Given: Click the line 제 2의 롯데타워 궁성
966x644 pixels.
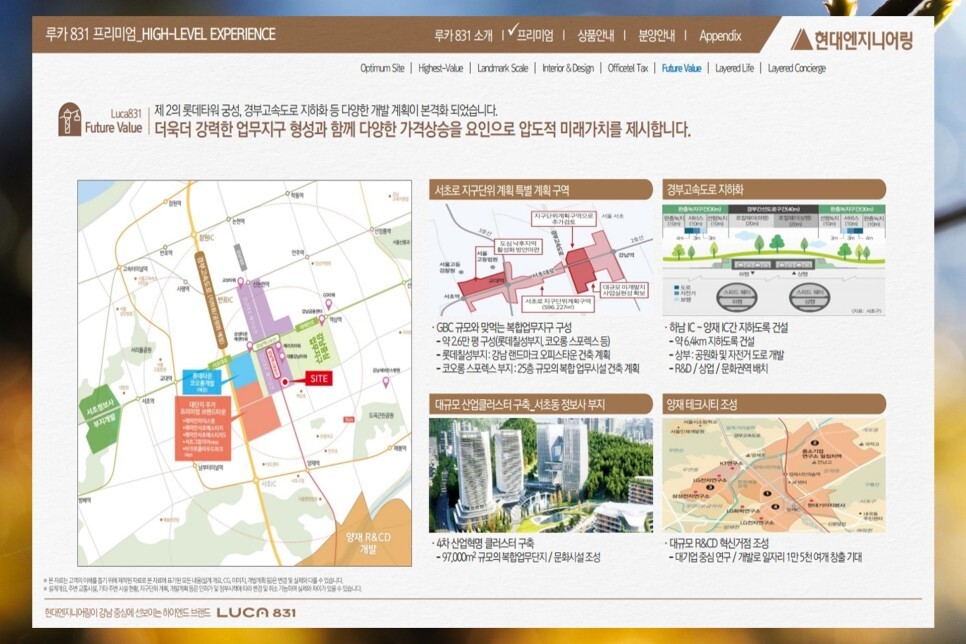Looking at the screenshot, I should point(326,110).
